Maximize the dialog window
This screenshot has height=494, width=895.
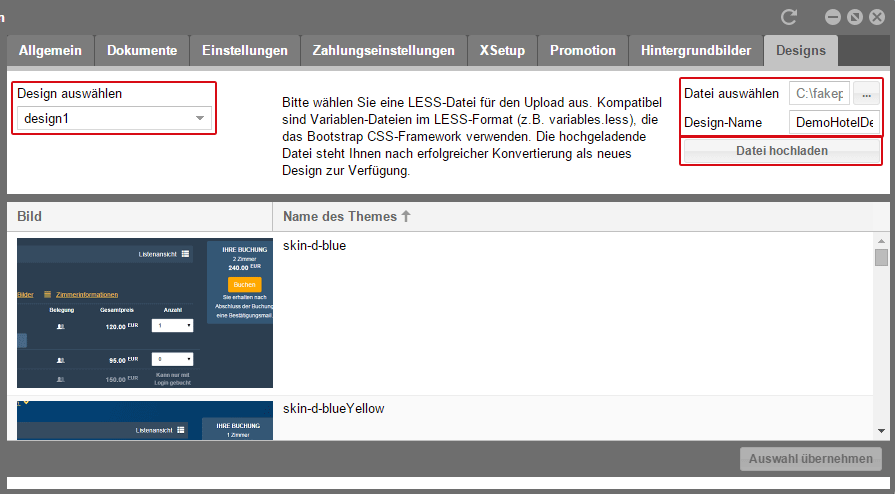(x=854, y=17)
